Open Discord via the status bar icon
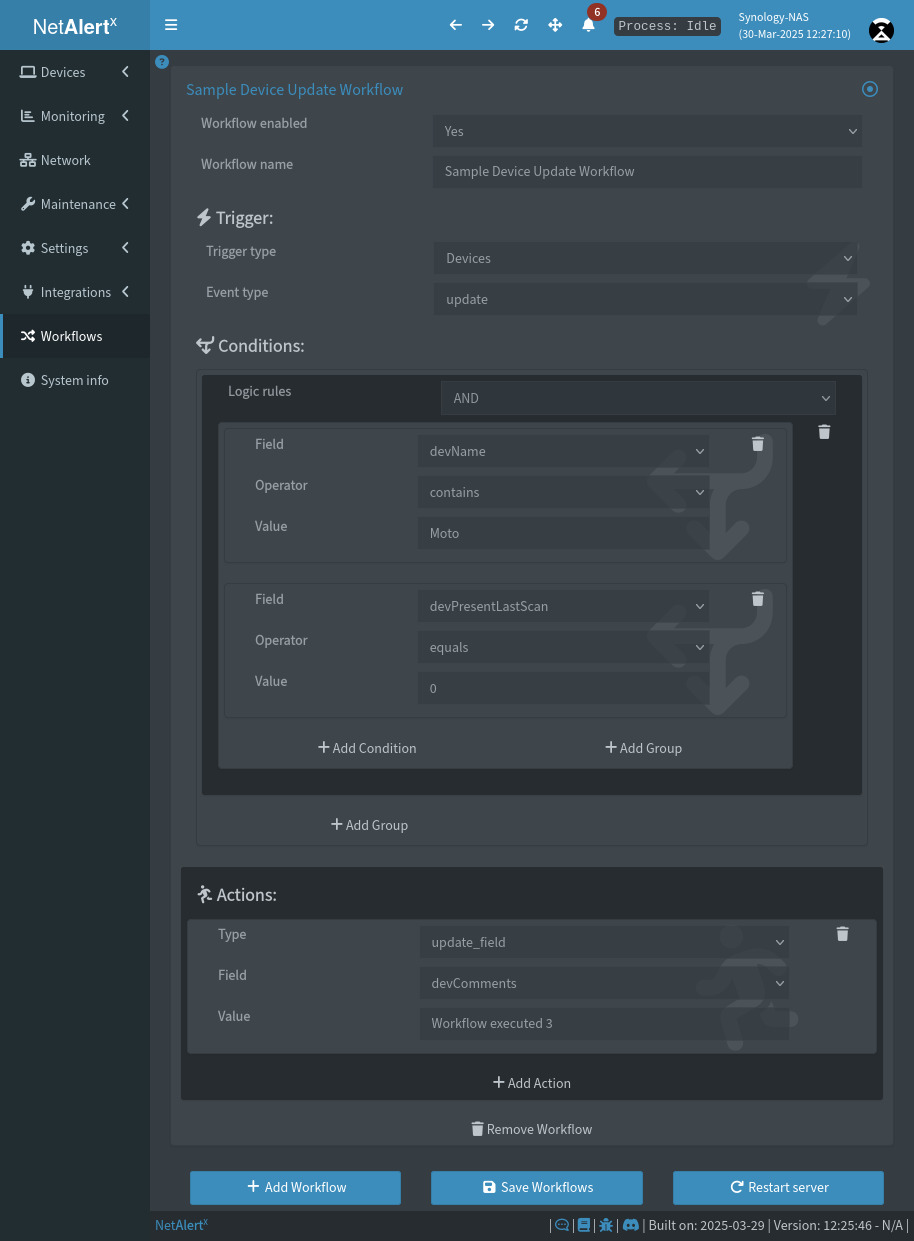Screen dimensions: 914x1241 [x=631, y=1224]
